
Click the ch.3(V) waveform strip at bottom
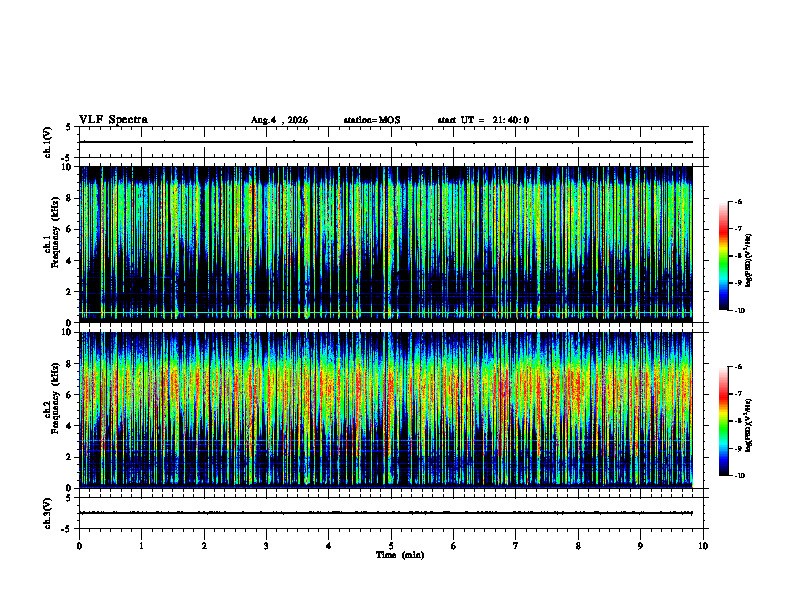coord(391,513)
